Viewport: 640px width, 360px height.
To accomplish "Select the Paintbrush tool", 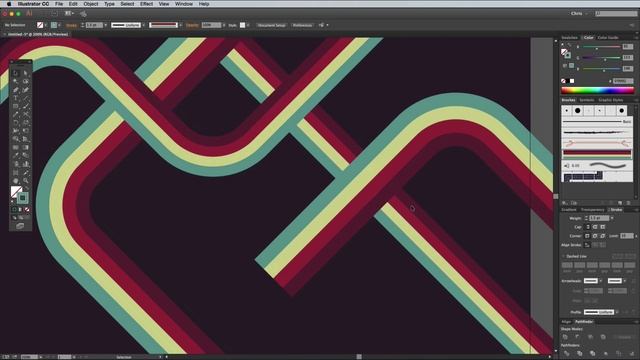I will point(25,106).
